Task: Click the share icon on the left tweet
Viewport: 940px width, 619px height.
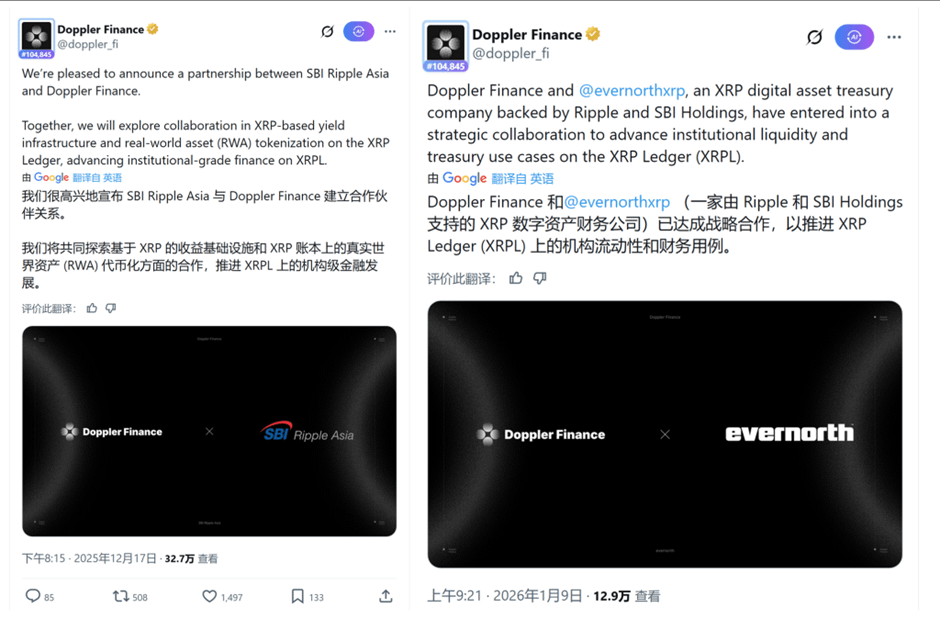Action: (386, 596)
